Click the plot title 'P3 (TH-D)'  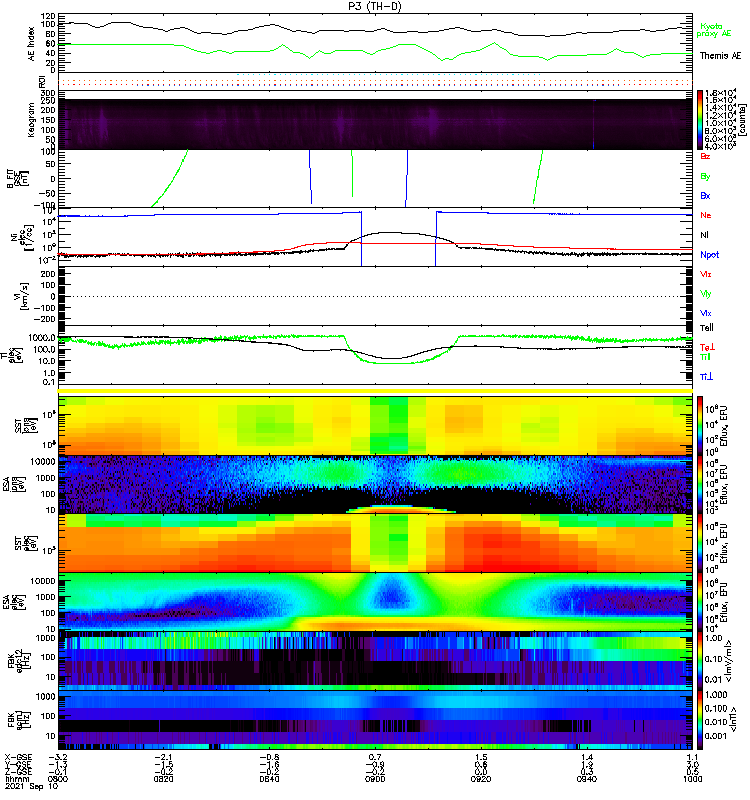tap(375, 6)
